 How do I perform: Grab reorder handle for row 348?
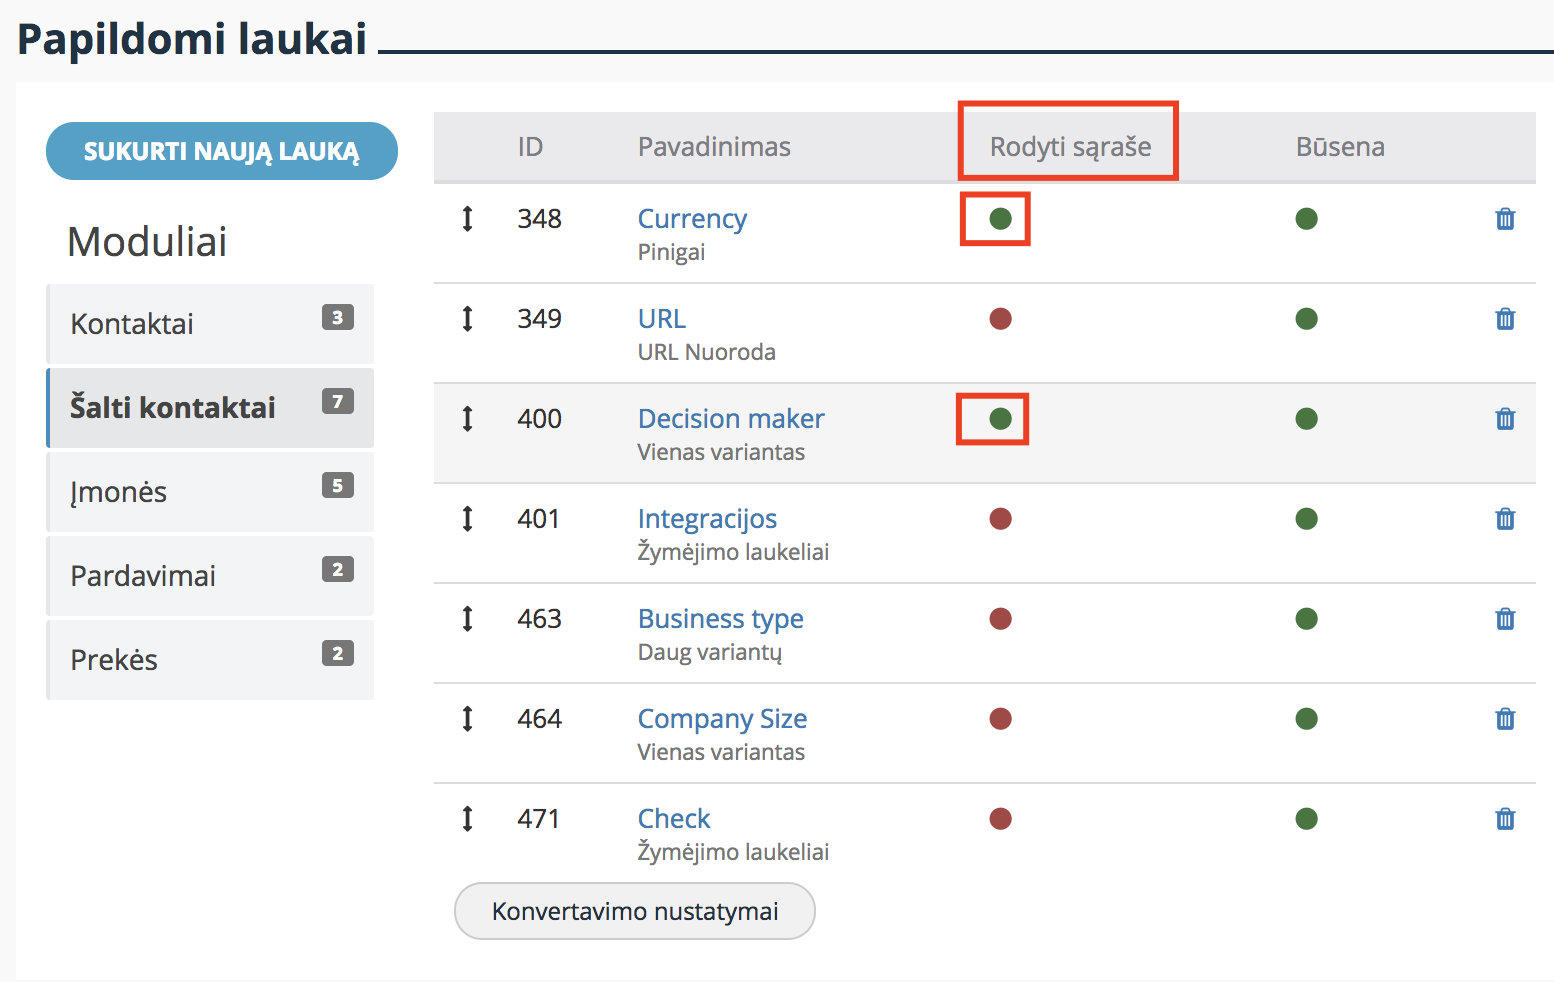pos(467,219)
